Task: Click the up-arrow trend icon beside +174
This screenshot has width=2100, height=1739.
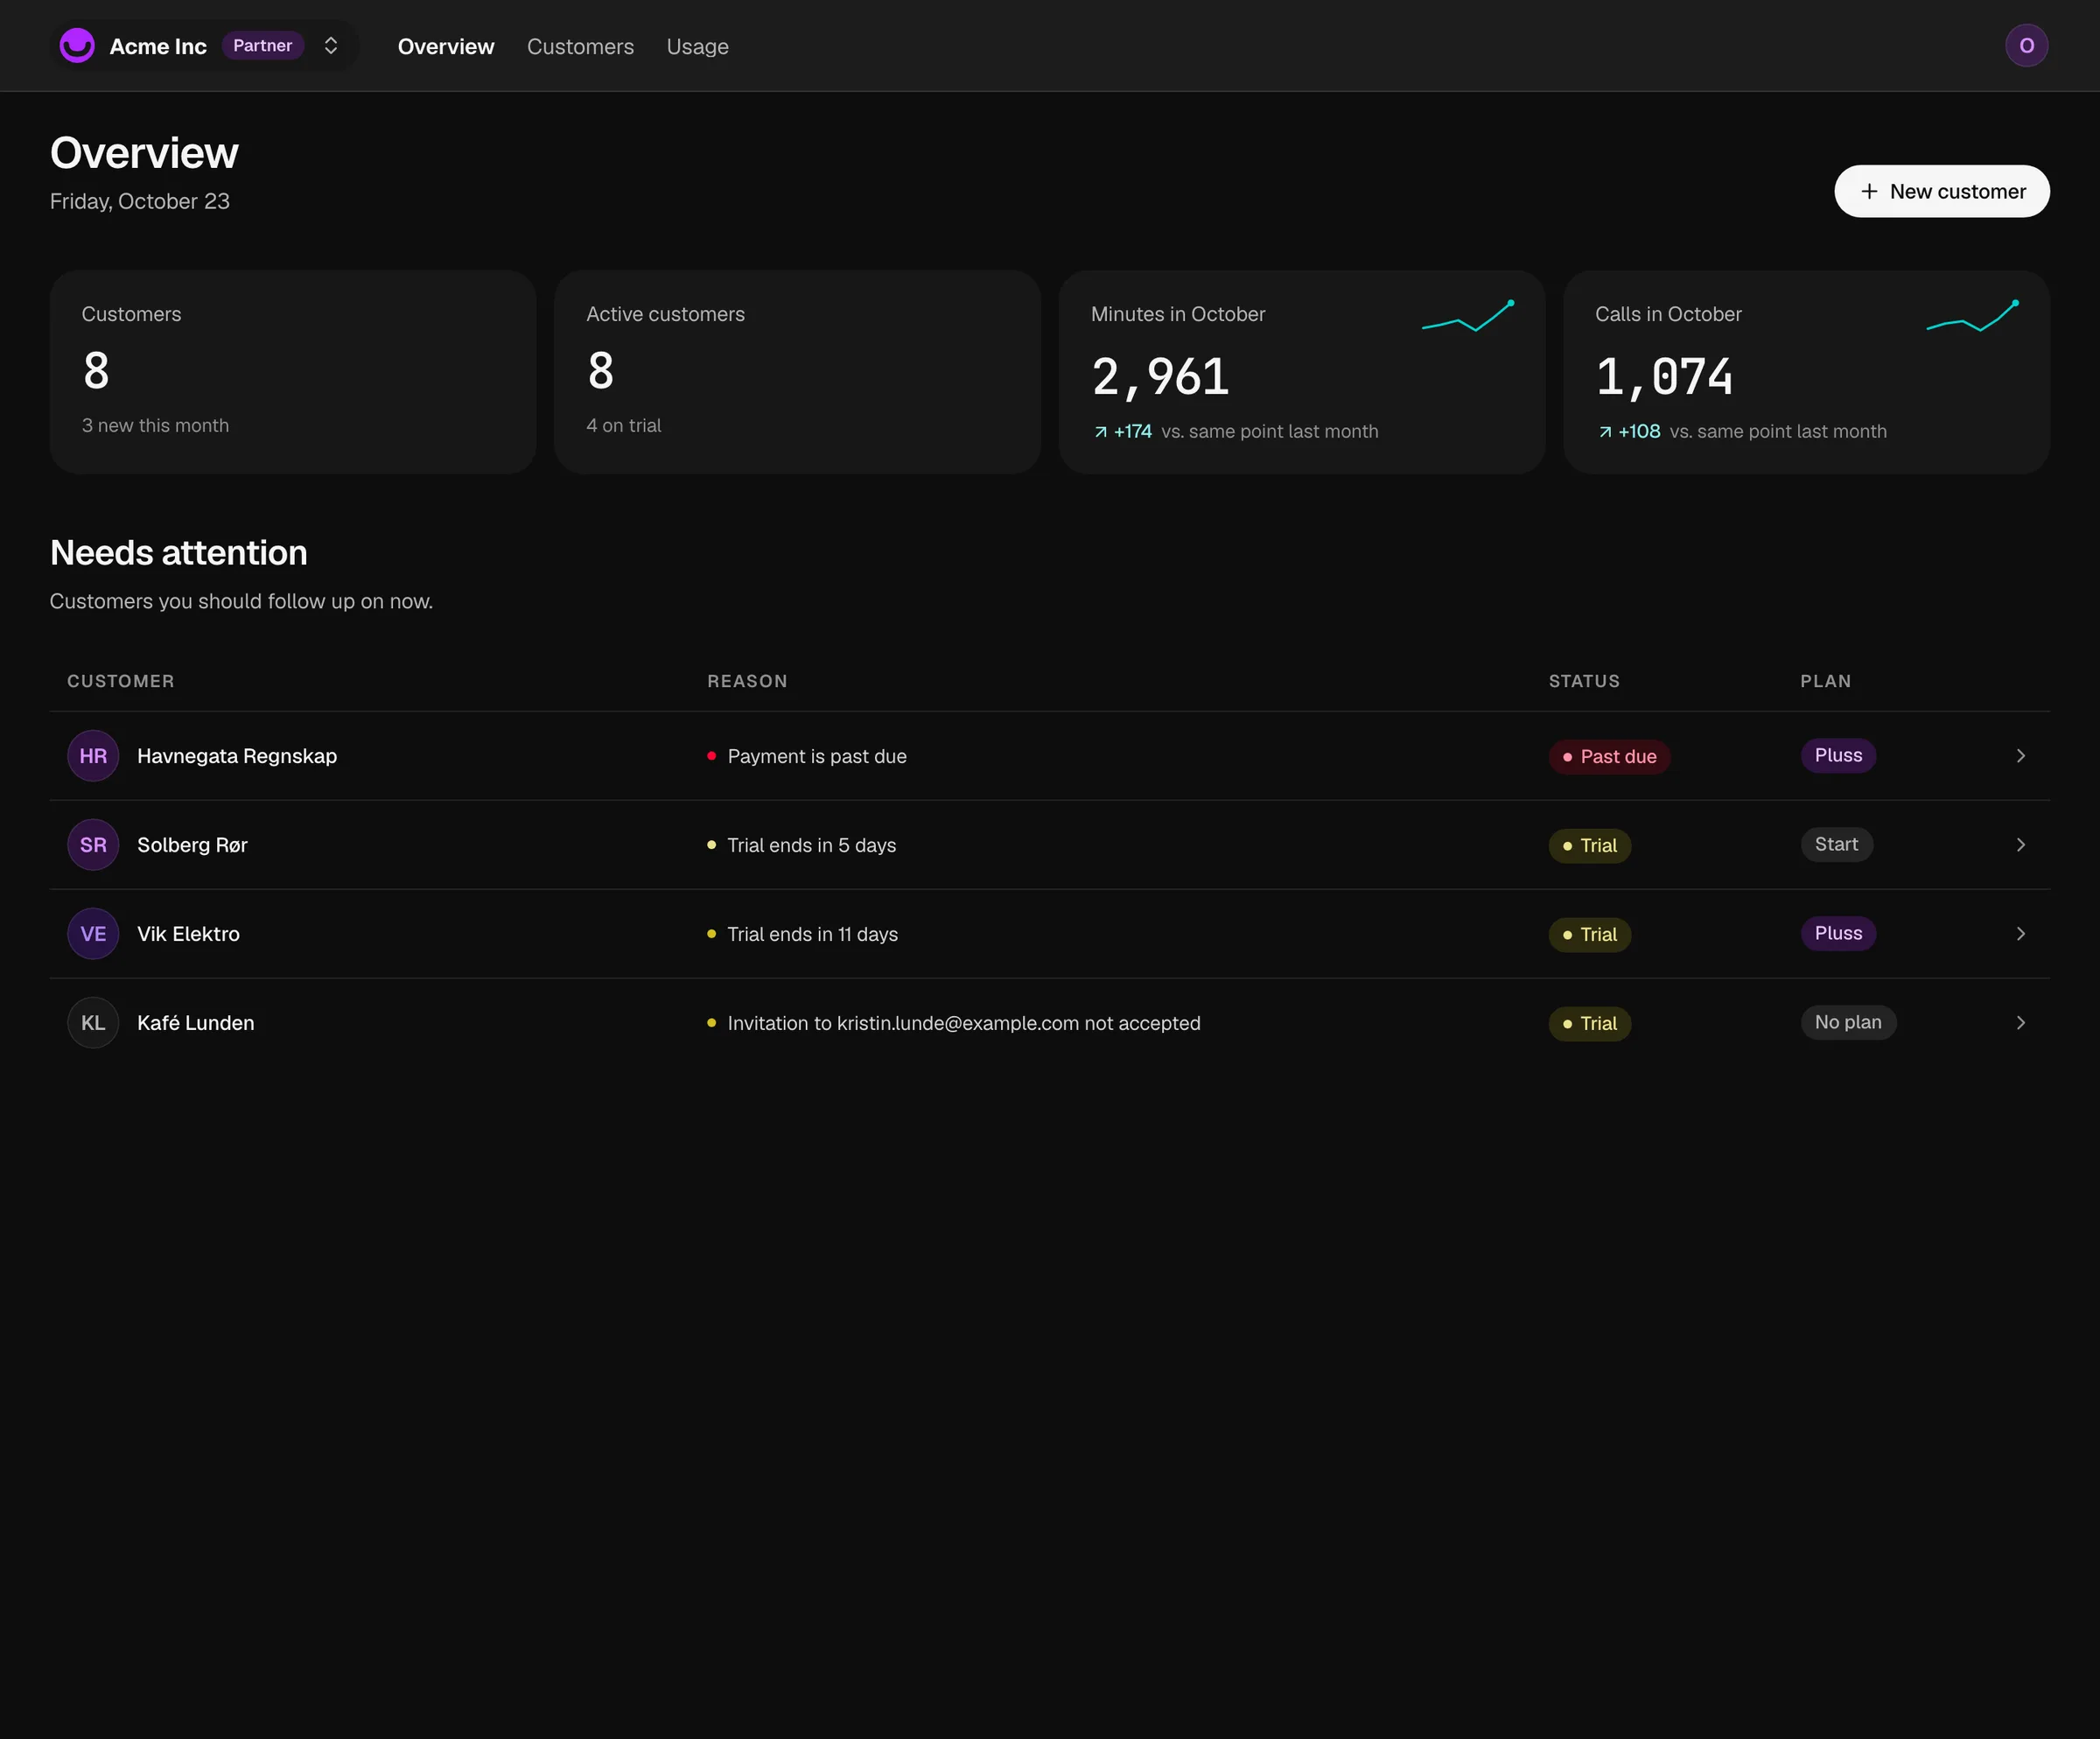Action: [x=1100, y=432]
